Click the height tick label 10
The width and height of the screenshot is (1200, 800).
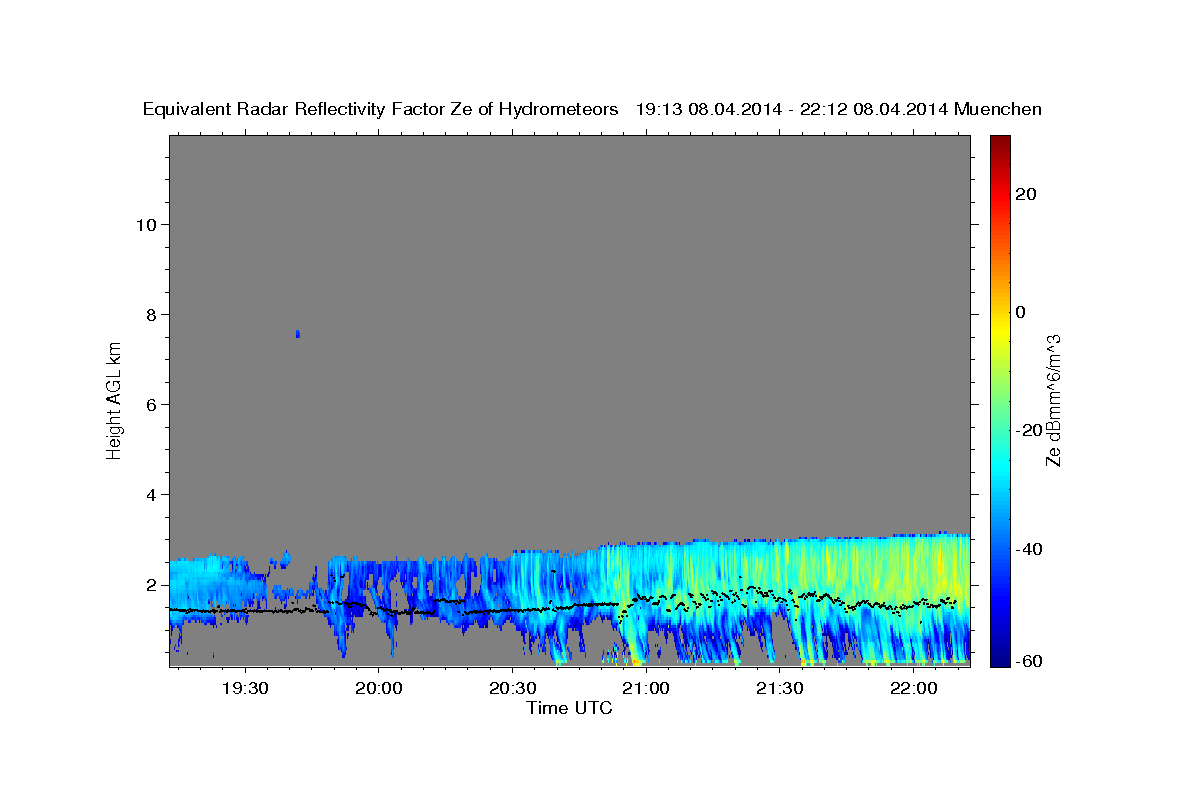(x=145, y=224)
